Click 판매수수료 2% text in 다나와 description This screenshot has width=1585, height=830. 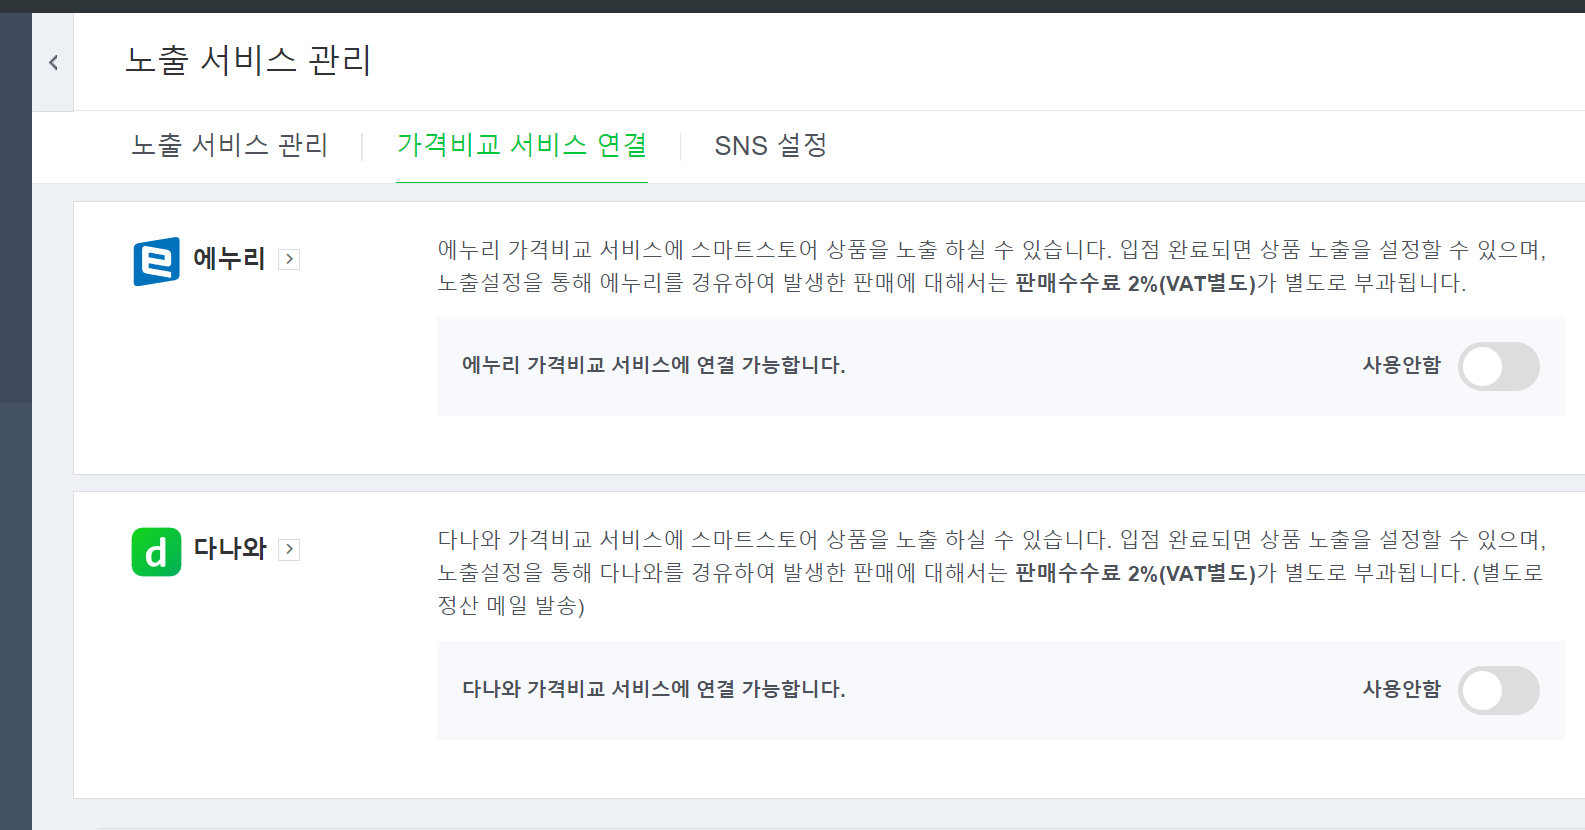pyautogui.click(x=1087, y=573)
